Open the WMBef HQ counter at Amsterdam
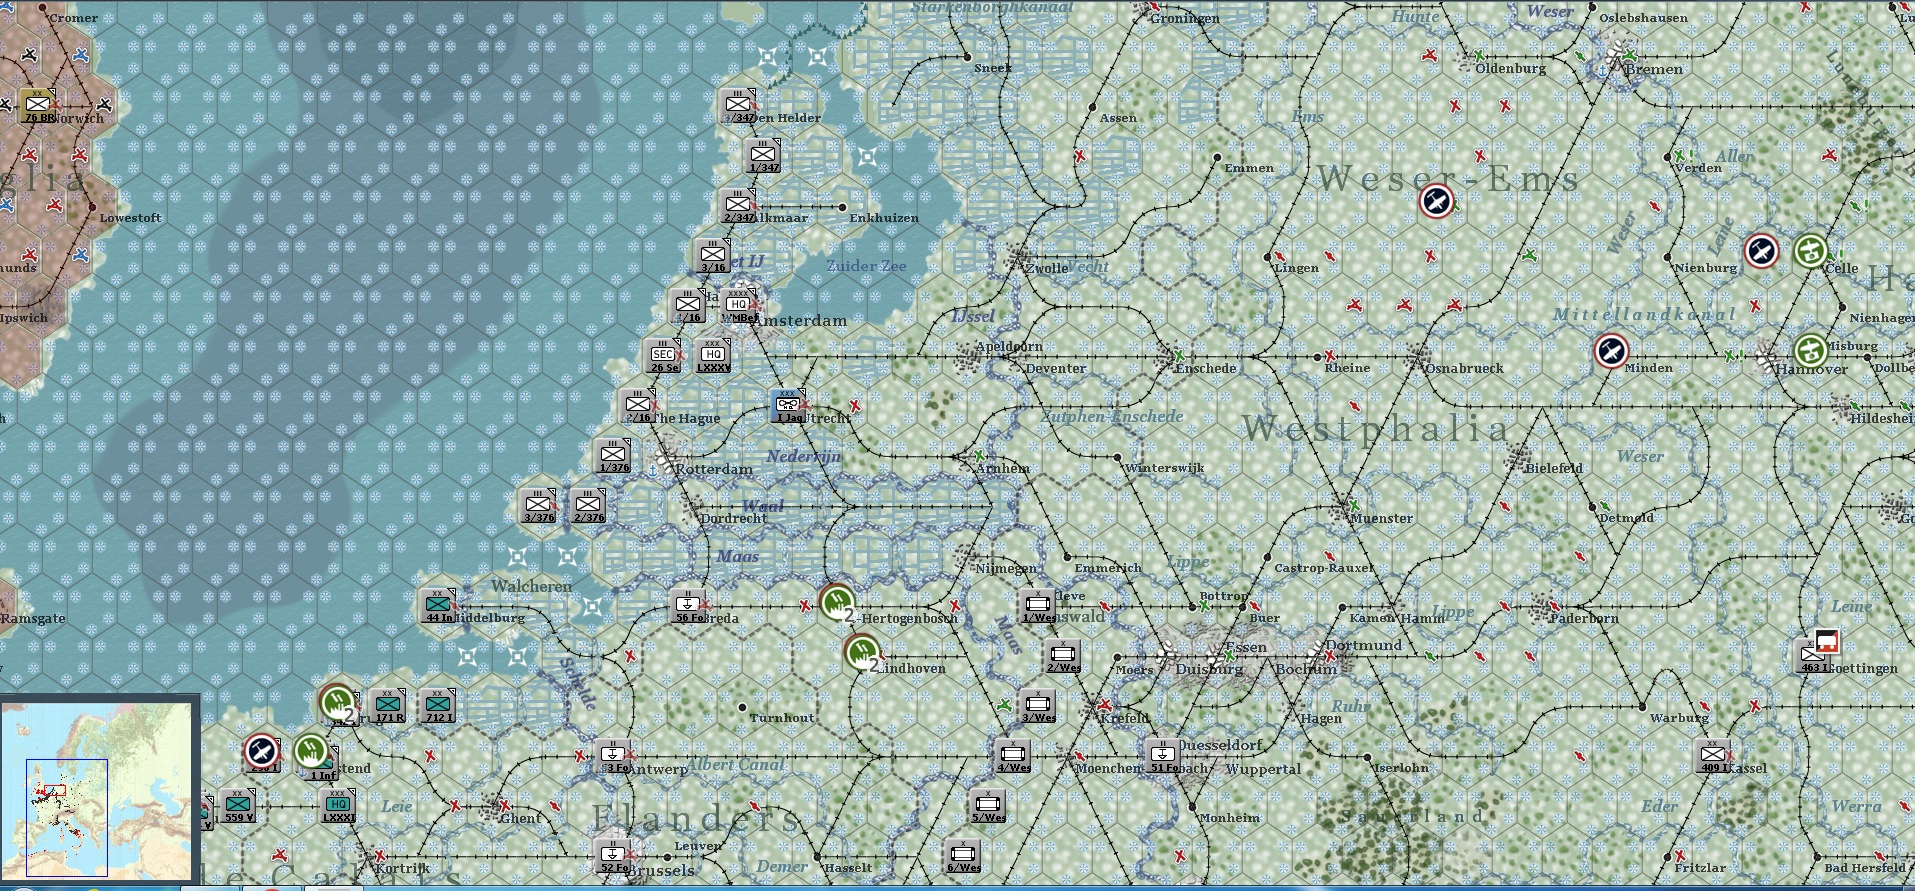Image resolution: width=1915 pixels, height=891 pixels. [x=739, y=305]
